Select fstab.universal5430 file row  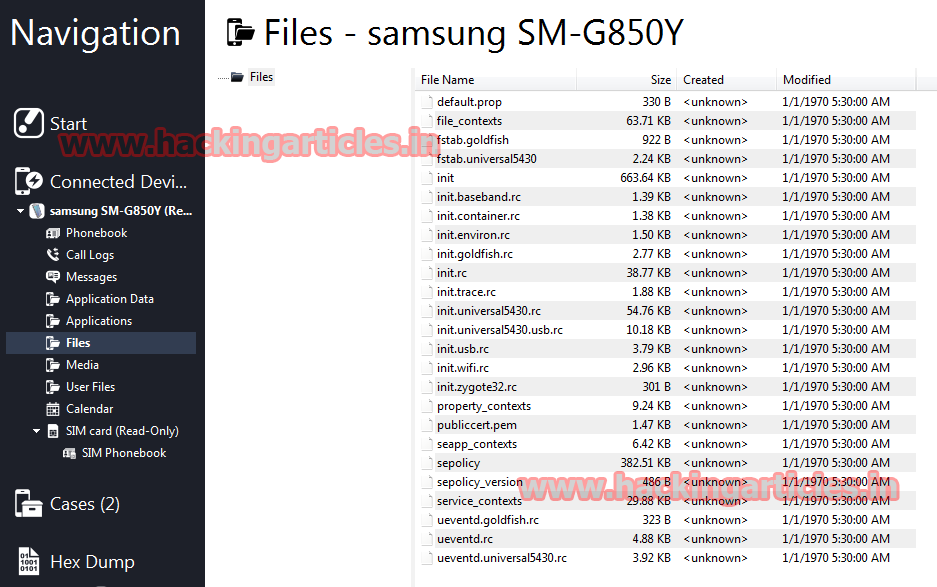click(665, 159)
